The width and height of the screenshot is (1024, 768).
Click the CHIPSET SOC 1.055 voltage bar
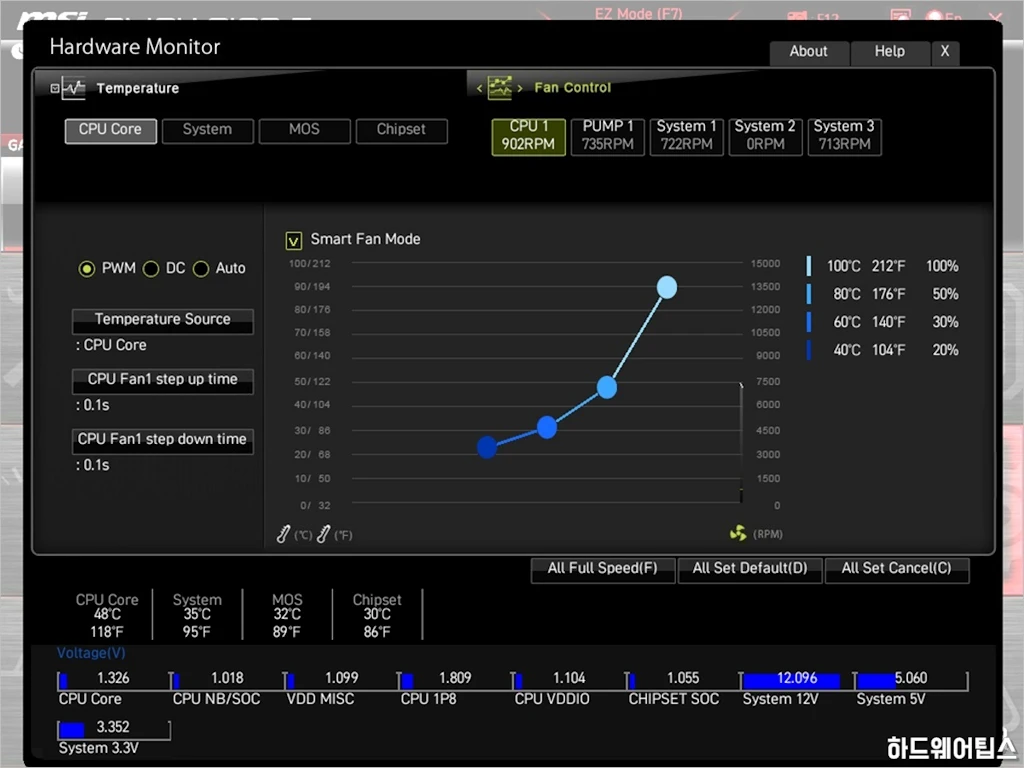point(683,681)
